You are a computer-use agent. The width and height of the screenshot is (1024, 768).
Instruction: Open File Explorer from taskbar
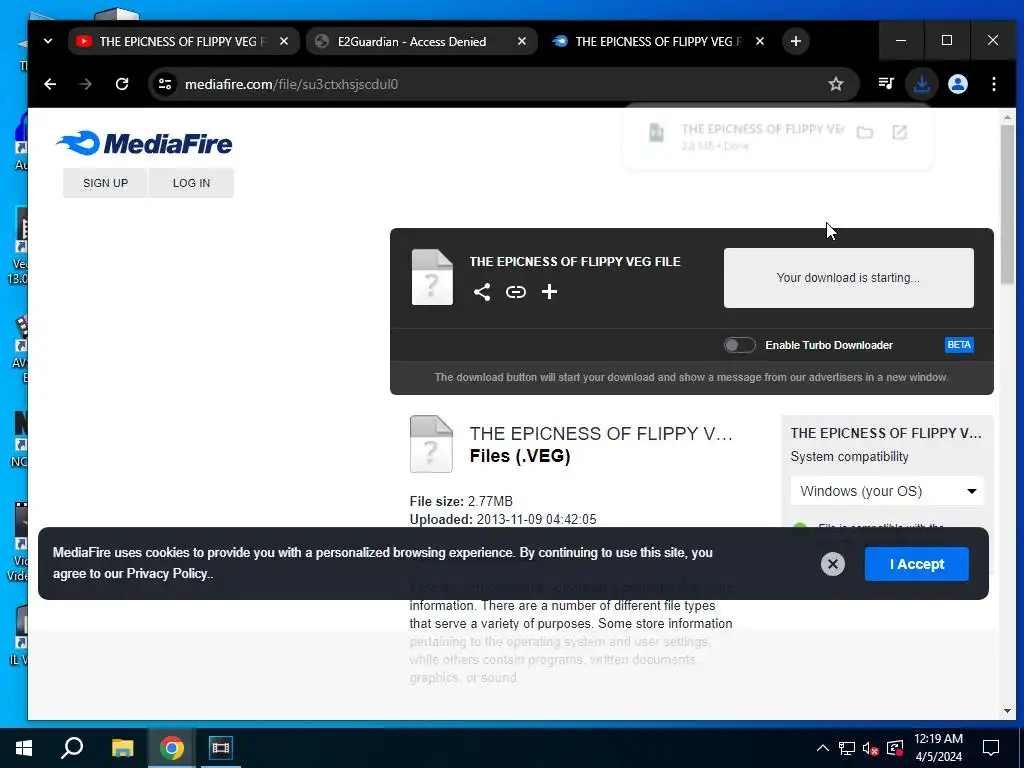point(122,748)
